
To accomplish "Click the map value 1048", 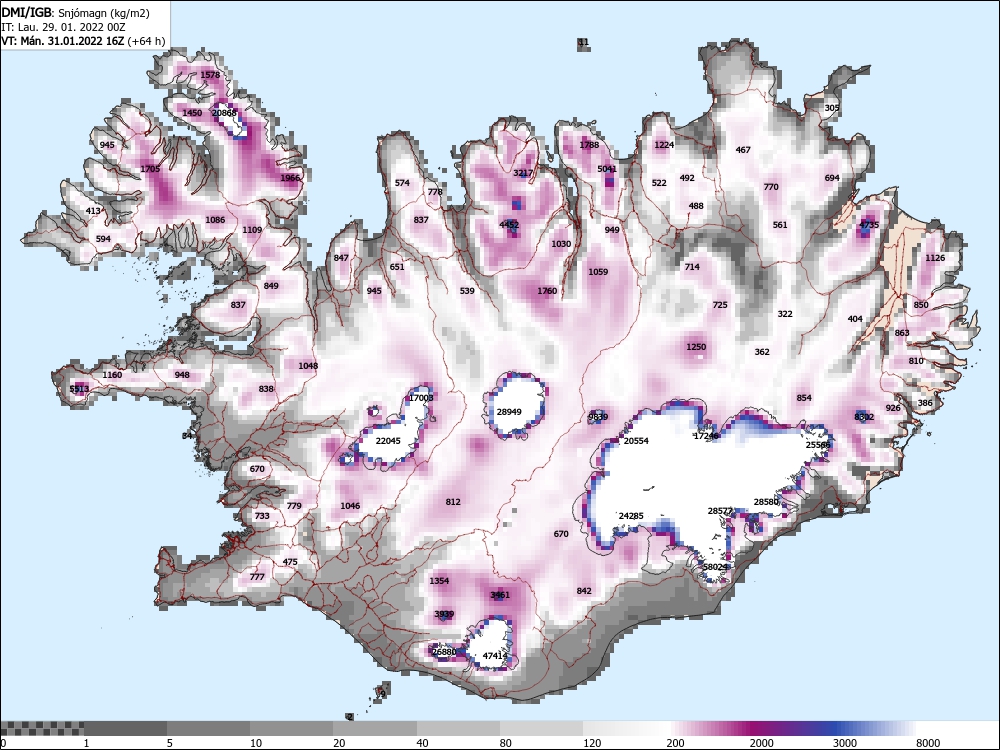I will [308, 366].
